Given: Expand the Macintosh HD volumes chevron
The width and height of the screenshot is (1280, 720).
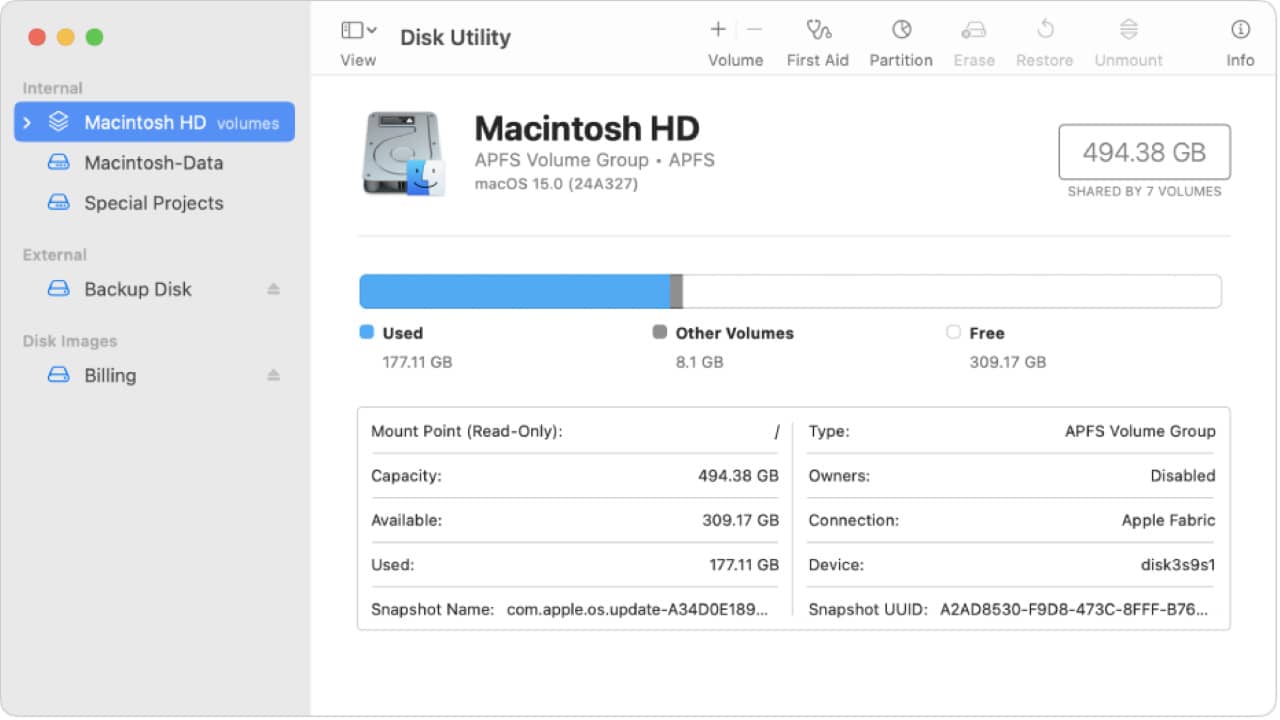Looking at the screenshot, I should pyautogui.click(x=27, y=123).
